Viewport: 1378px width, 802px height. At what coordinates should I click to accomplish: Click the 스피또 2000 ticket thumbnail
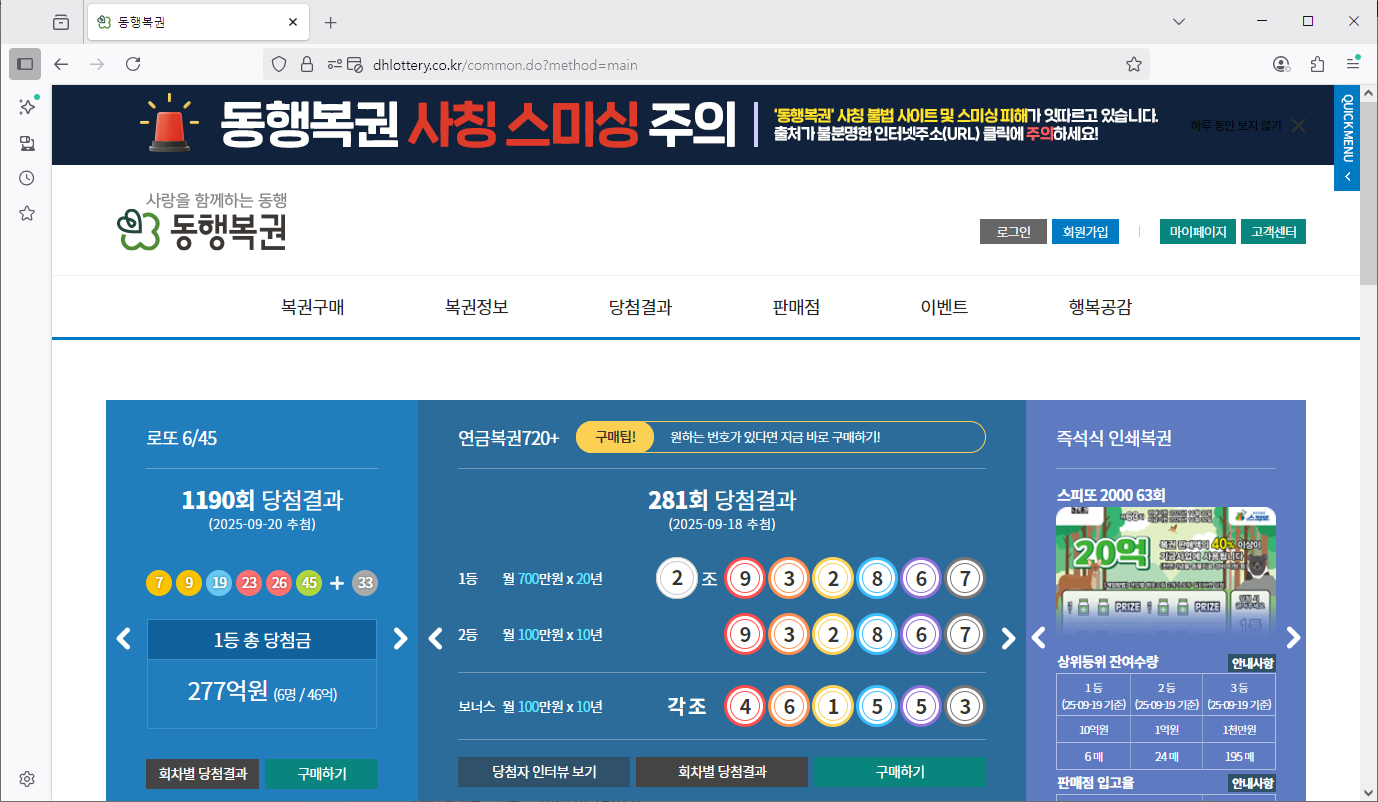point(1166,570)
